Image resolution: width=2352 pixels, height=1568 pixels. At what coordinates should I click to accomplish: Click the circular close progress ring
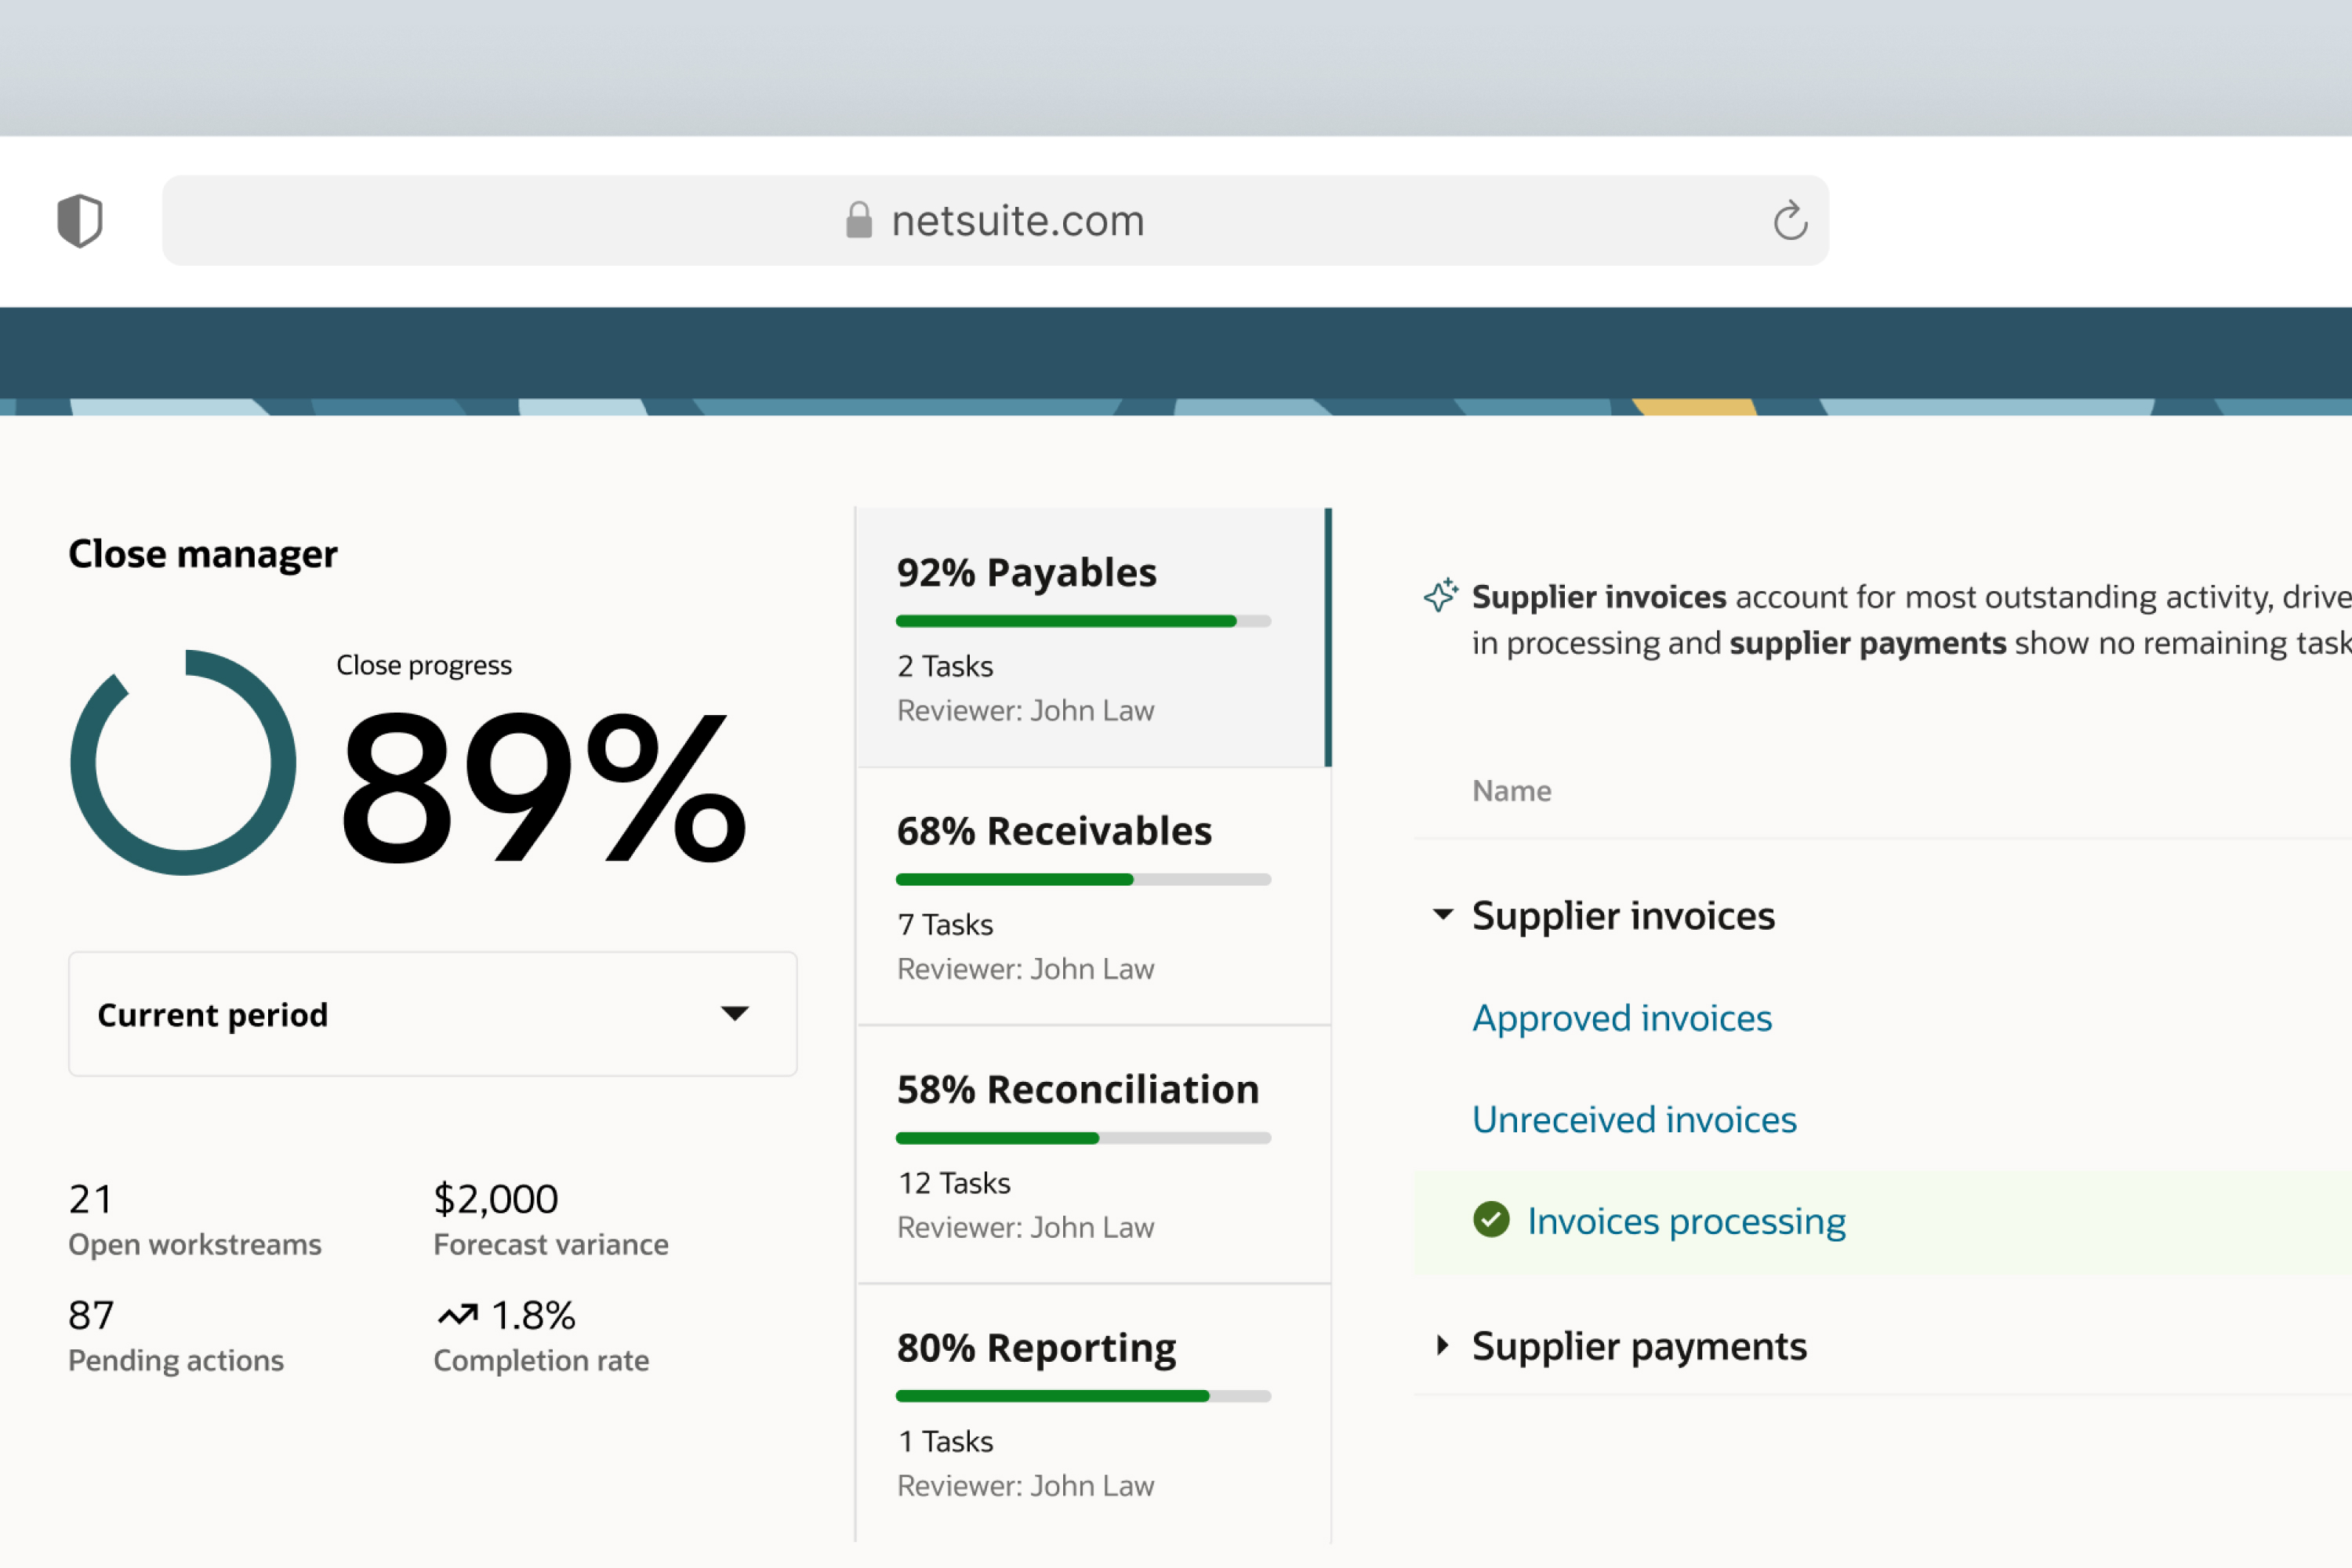pyautogui.click(x=183, y=762)
